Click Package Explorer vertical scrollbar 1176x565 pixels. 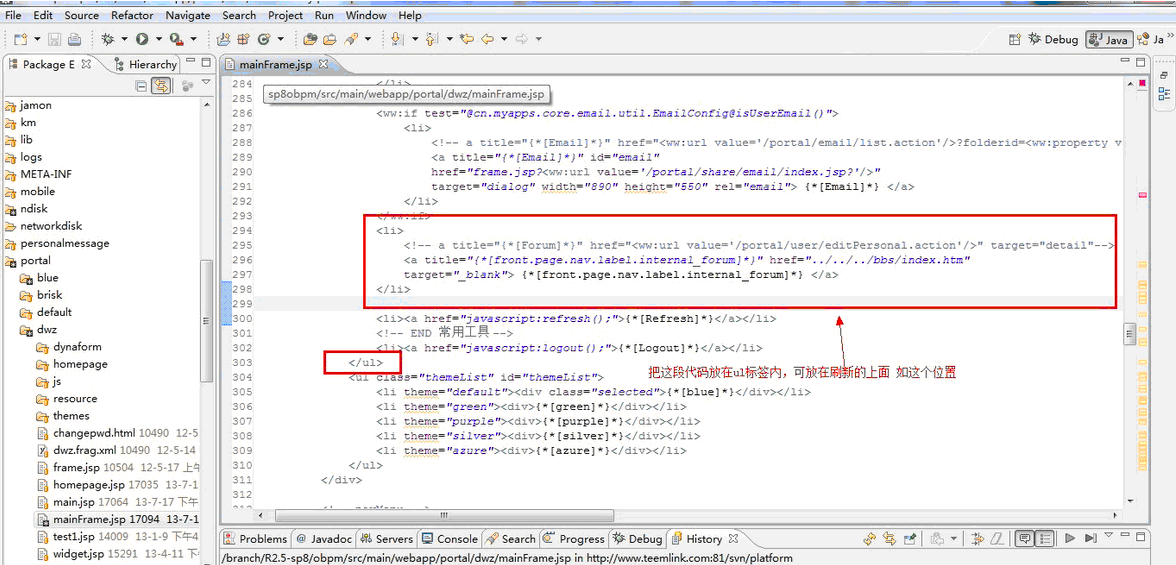(x=207, y=320)
